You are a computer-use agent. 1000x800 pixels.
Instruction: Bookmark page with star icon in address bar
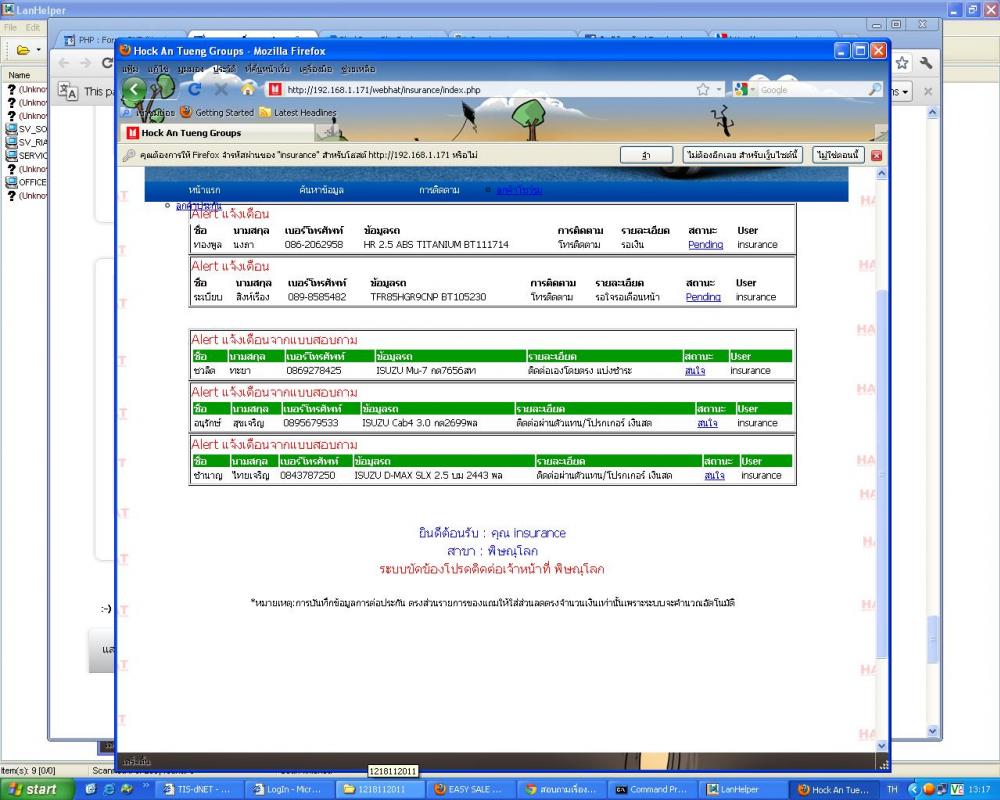703,89
